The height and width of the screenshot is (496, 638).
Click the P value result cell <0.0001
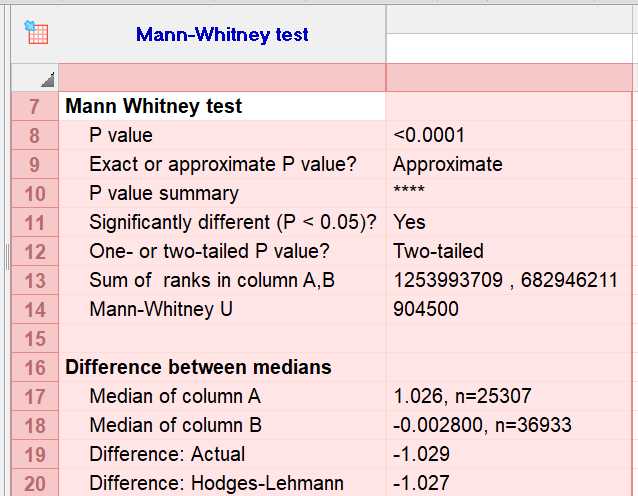pos(429,135)
